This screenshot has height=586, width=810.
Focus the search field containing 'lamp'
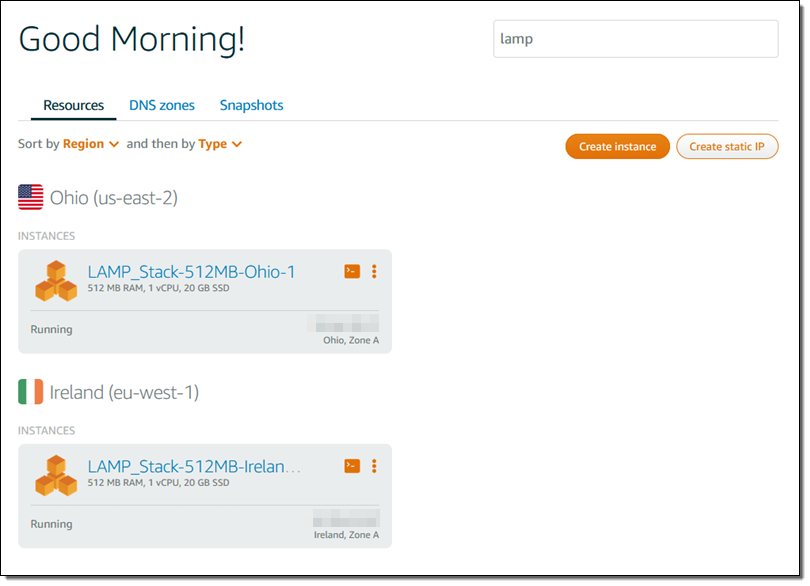(635, 39)
